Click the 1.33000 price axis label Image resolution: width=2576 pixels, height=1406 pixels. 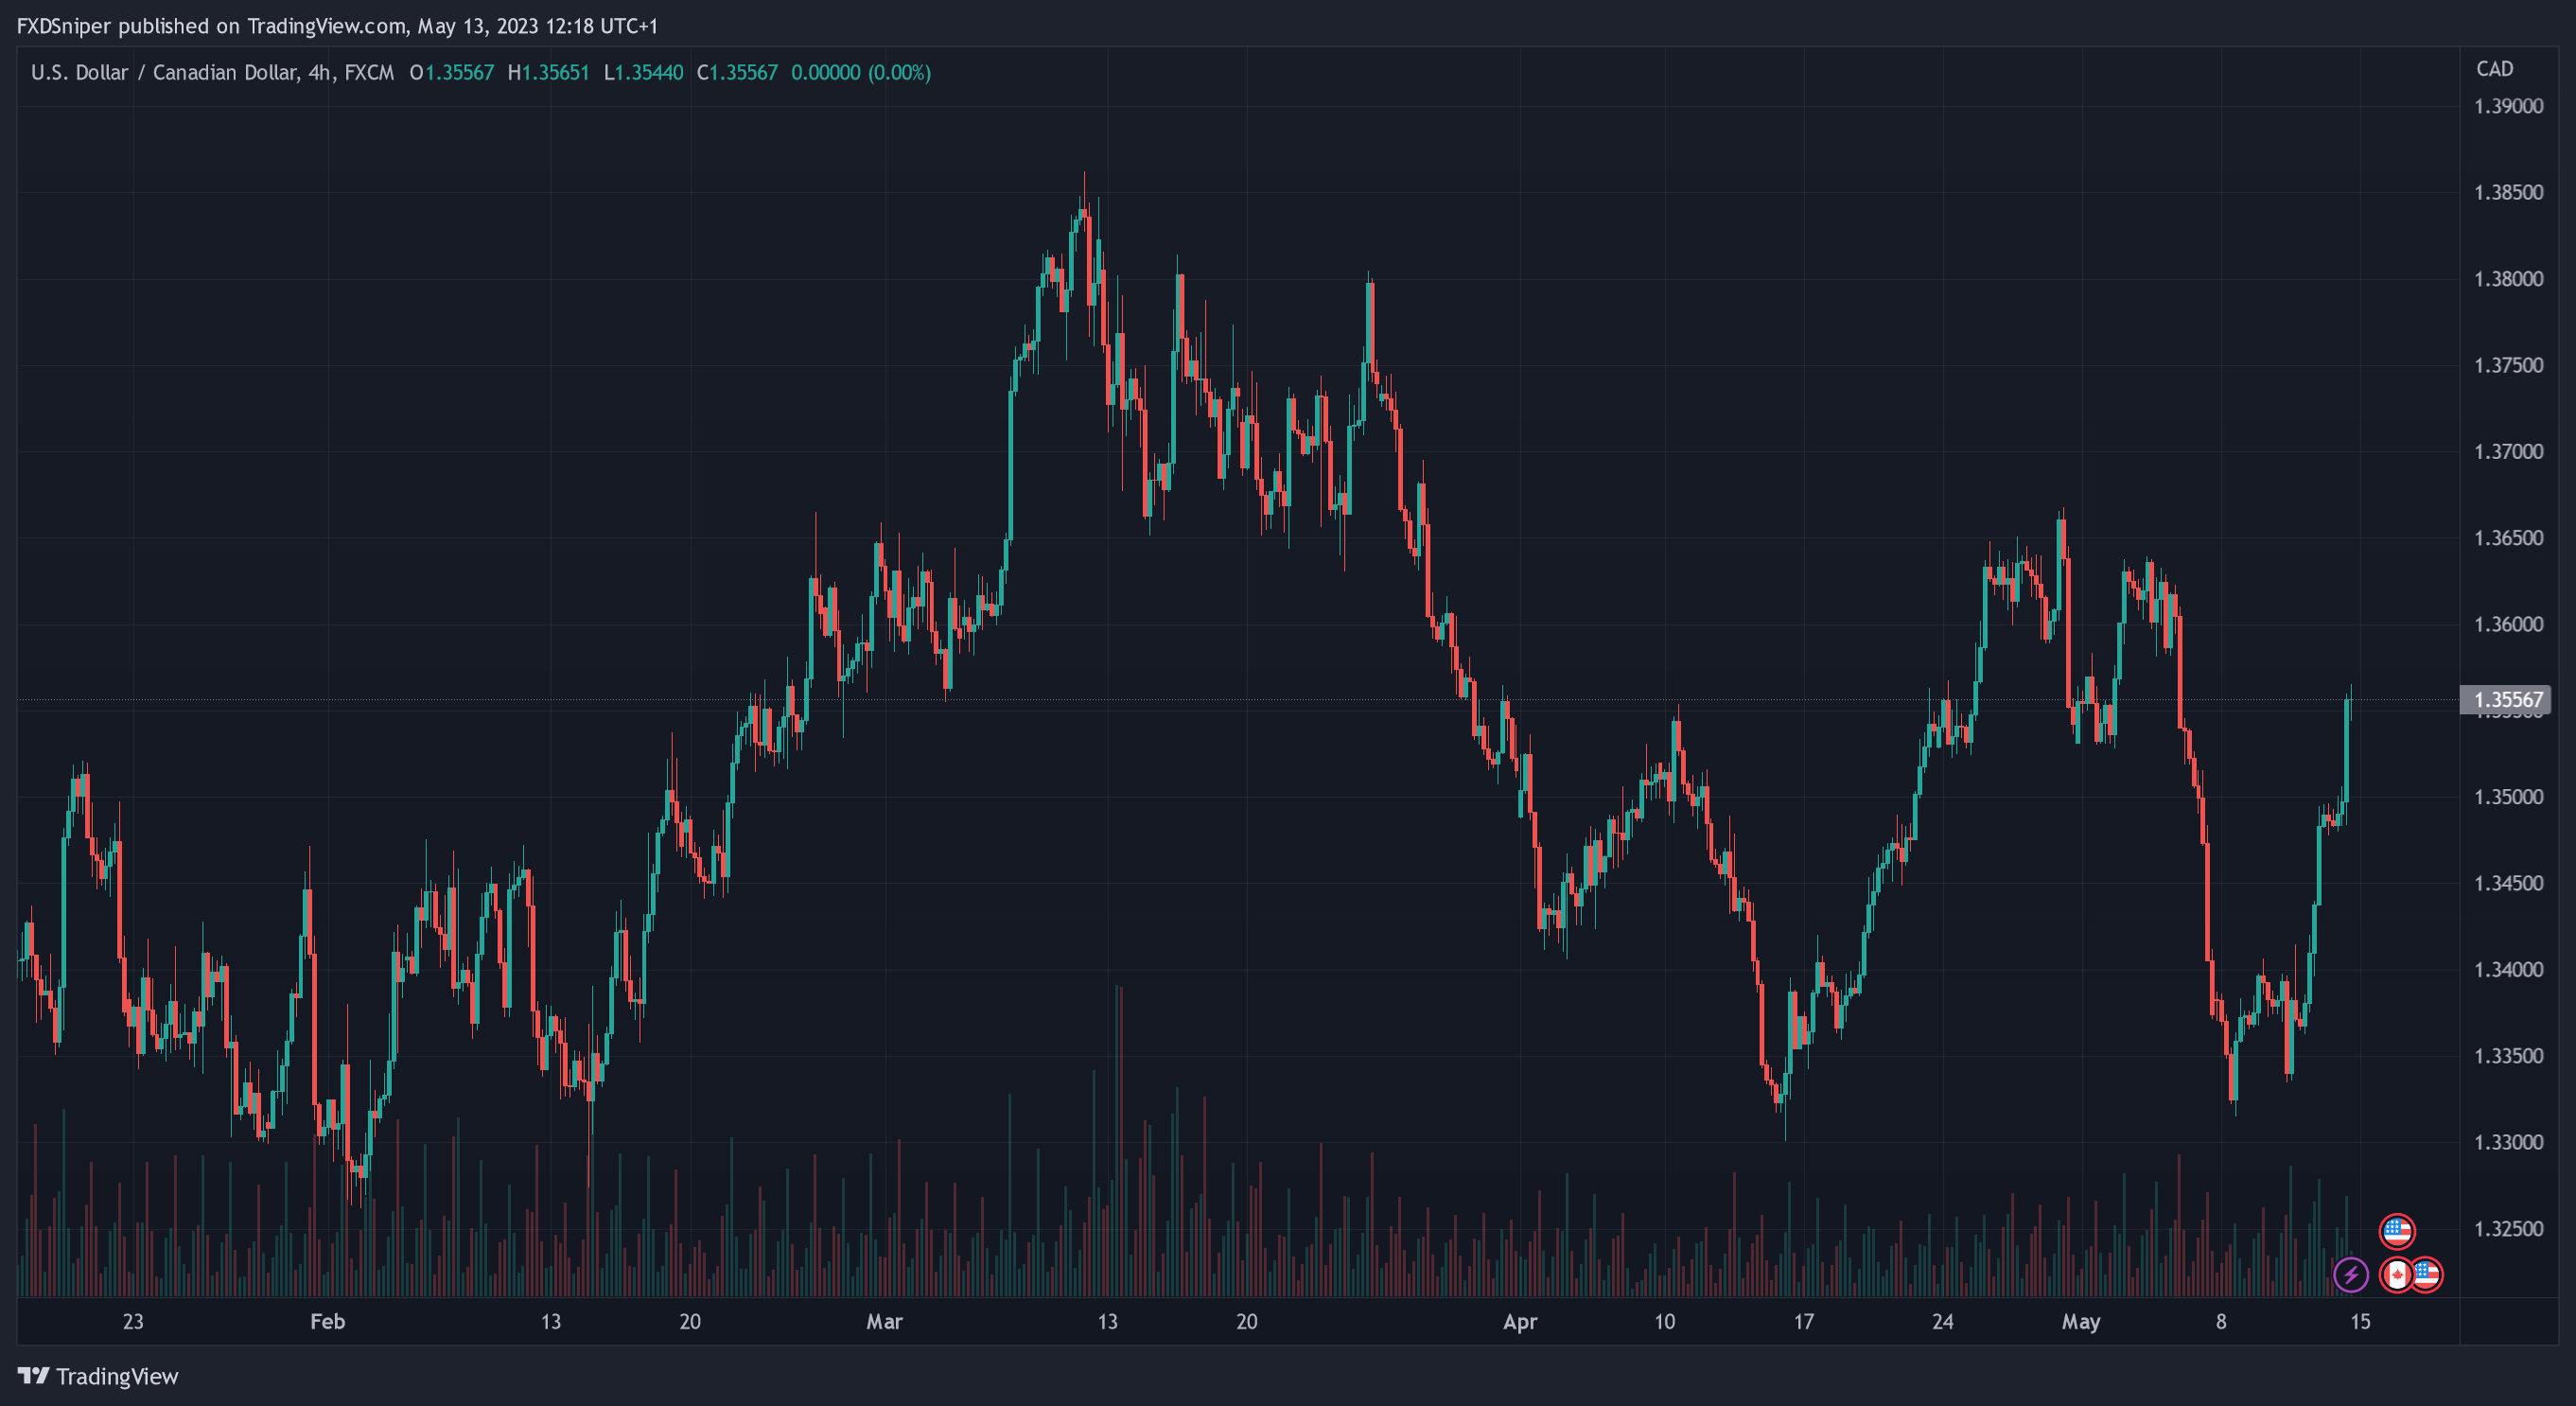(2508, 1142)
